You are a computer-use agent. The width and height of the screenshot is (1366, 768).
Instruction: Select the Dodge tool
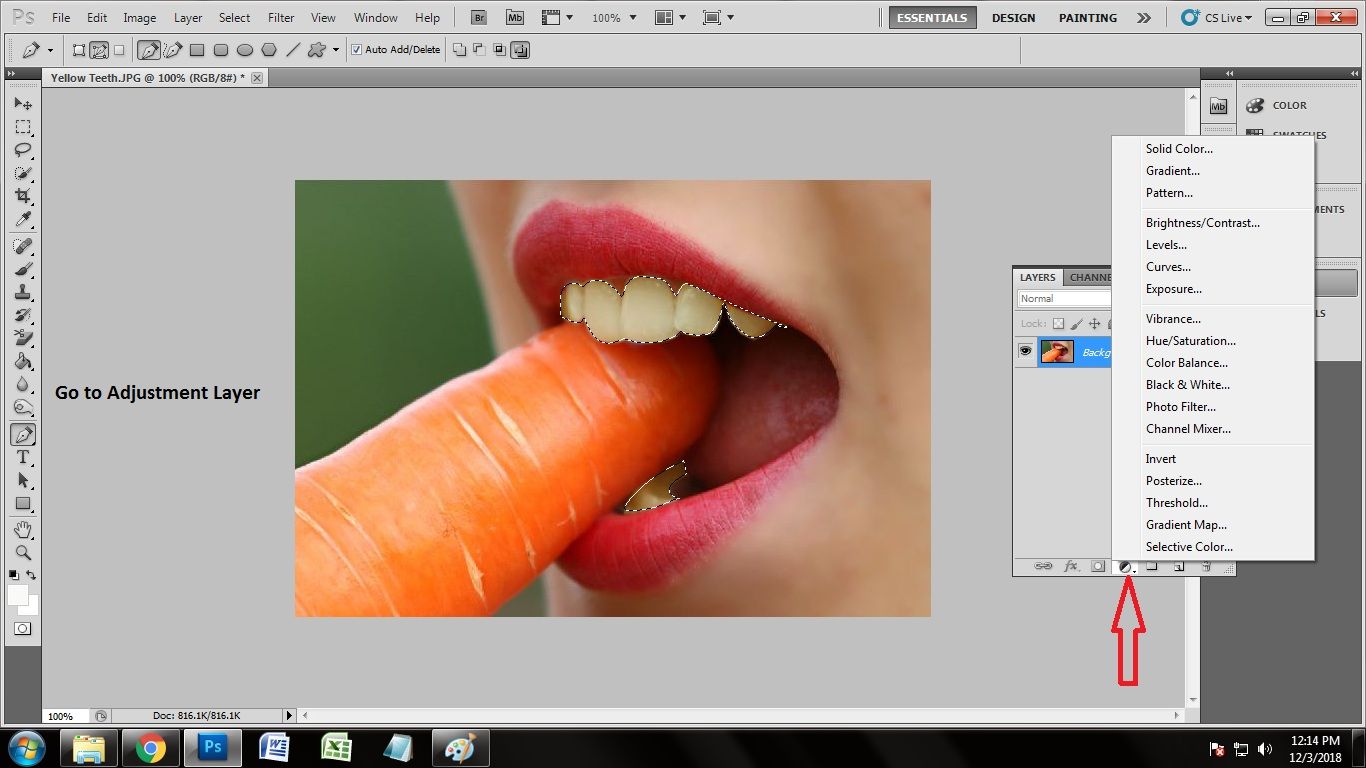[22, 407]
